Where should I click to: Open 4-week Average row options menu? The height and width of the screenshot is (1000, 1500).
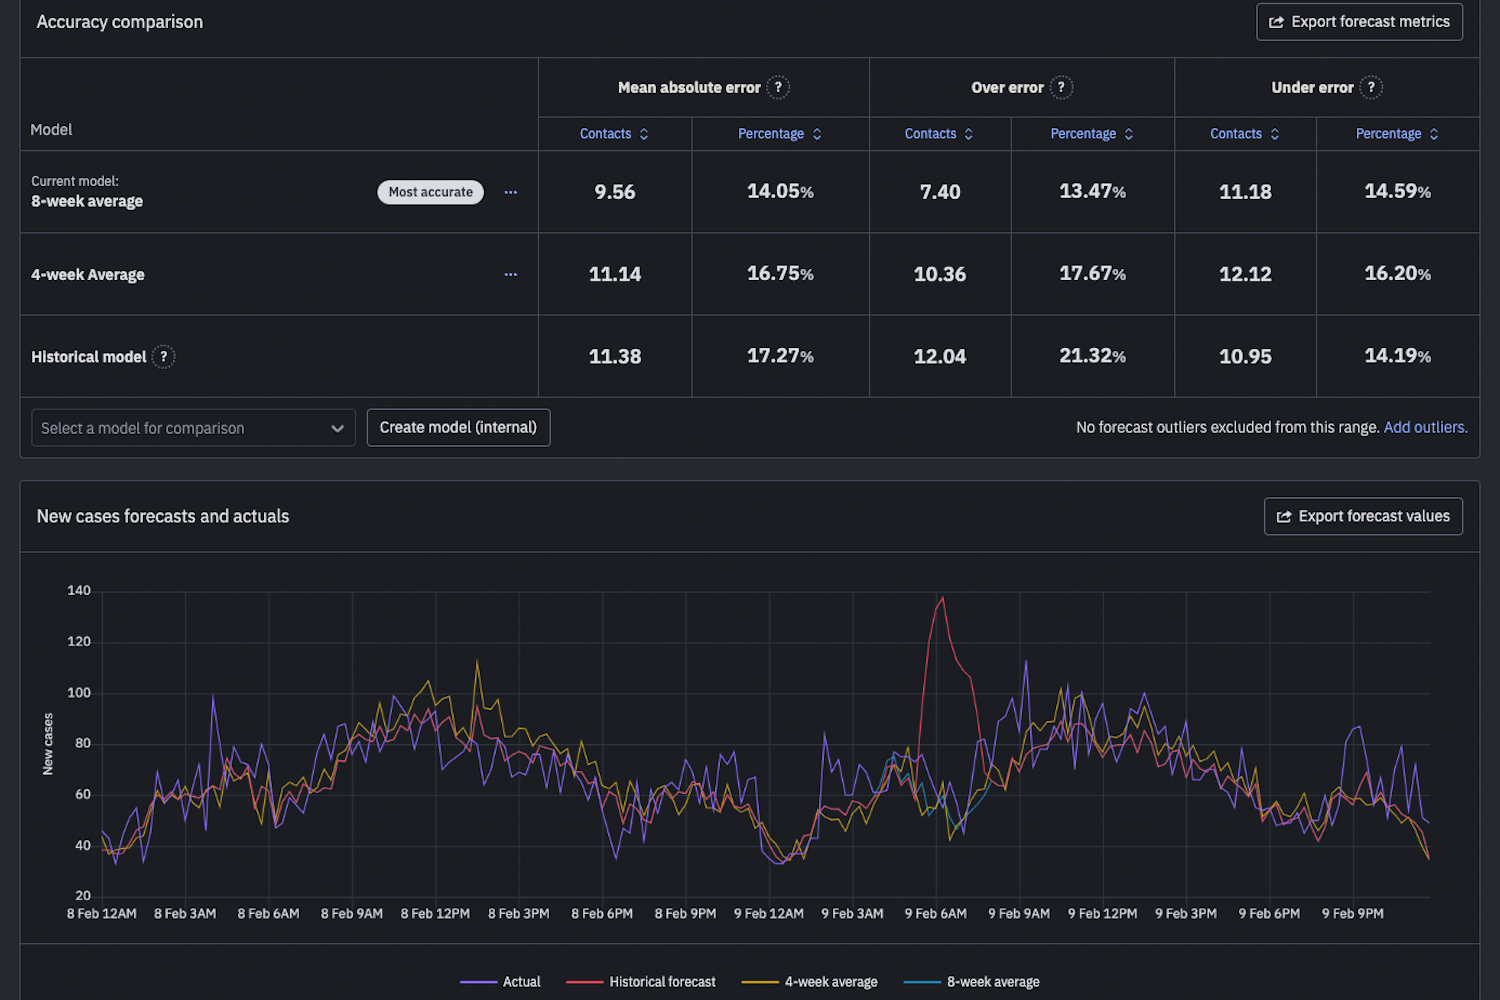[511, 275]
